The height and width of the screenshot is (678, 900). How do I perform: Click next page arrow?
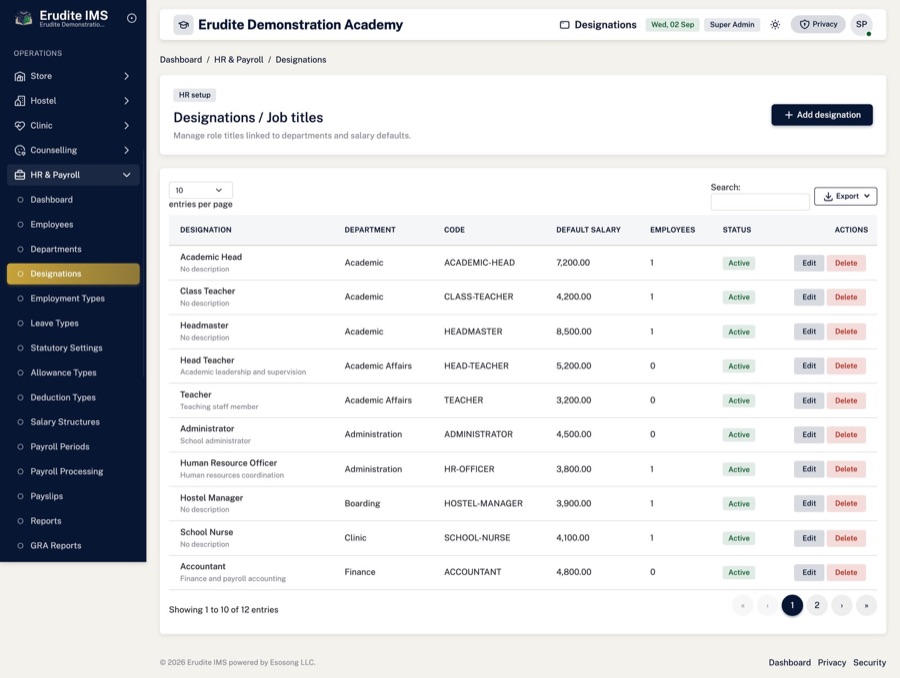[841, 605]
